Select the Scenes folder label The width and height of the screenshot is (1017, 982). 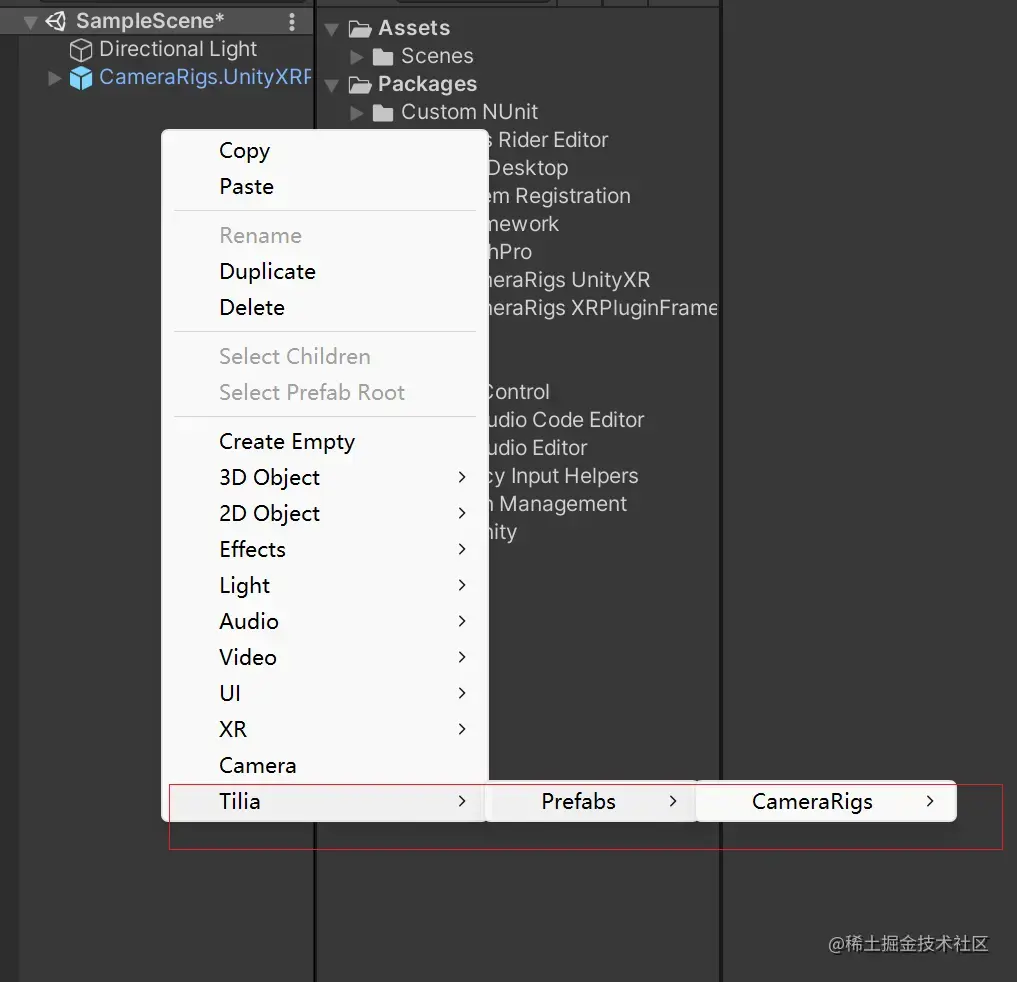coord(437,56)
